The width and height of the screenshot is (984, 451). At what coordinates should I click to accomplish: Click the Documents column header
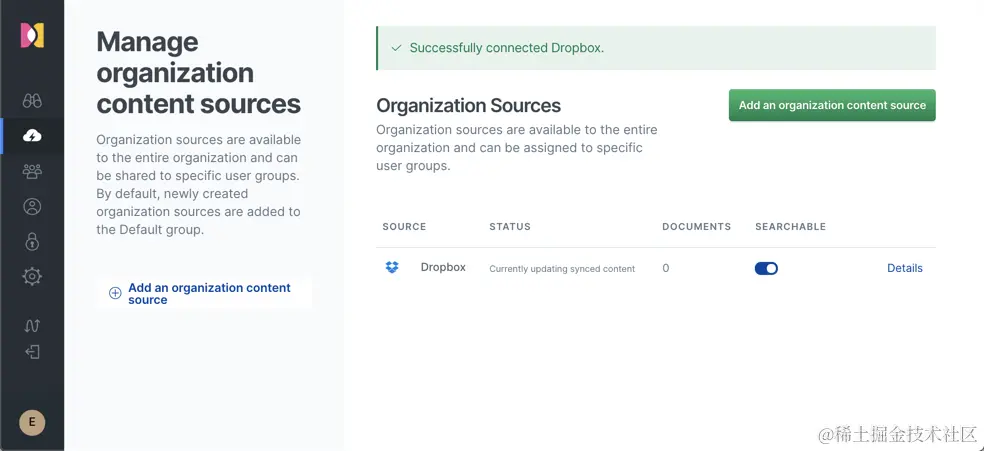coord(696,227)
